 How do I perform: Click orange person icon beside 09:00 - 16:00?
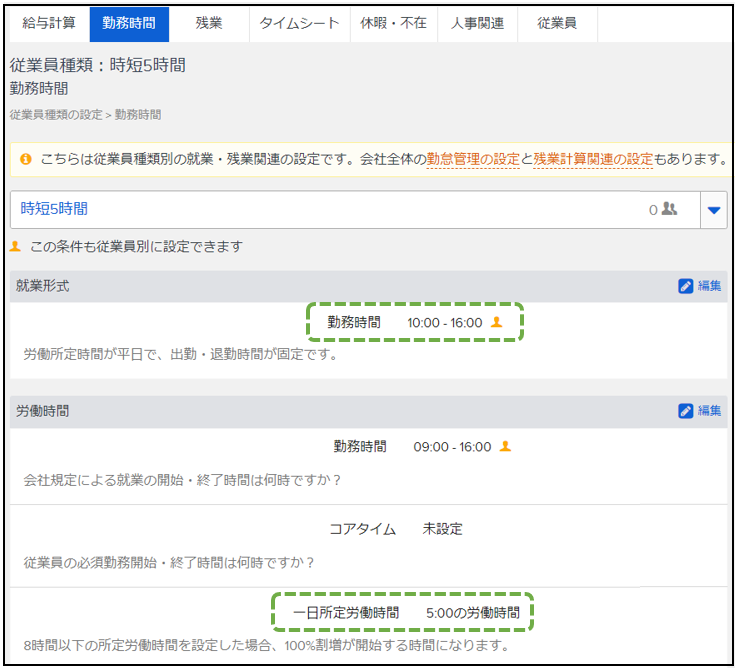click(x=505, y=447)
